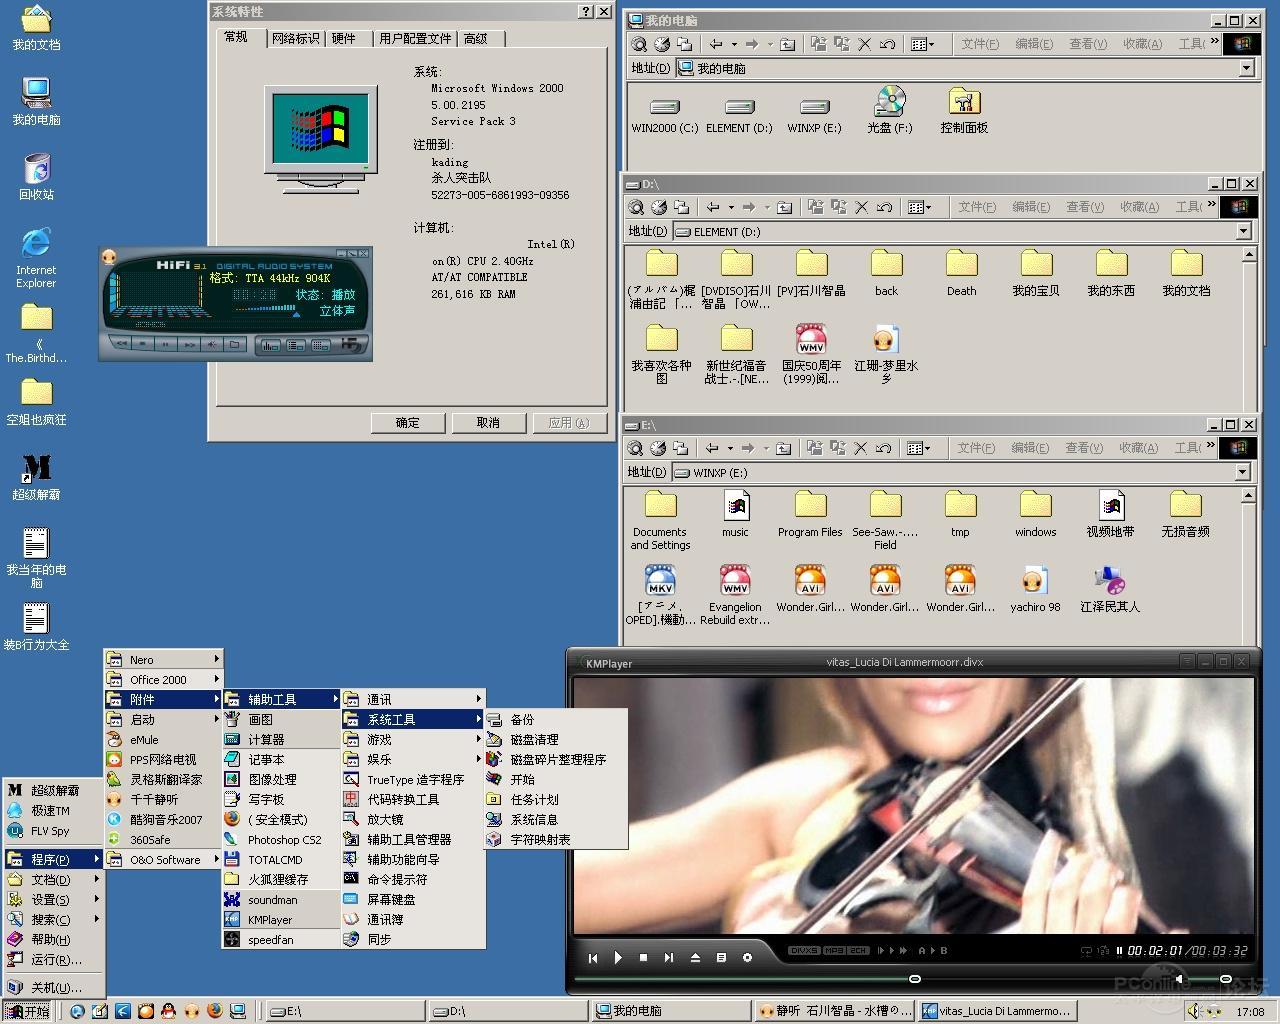Viewport: 1280px width, 1024px height.
Task: Open WINXP (E:) drive icon
Action: point(814,115)
